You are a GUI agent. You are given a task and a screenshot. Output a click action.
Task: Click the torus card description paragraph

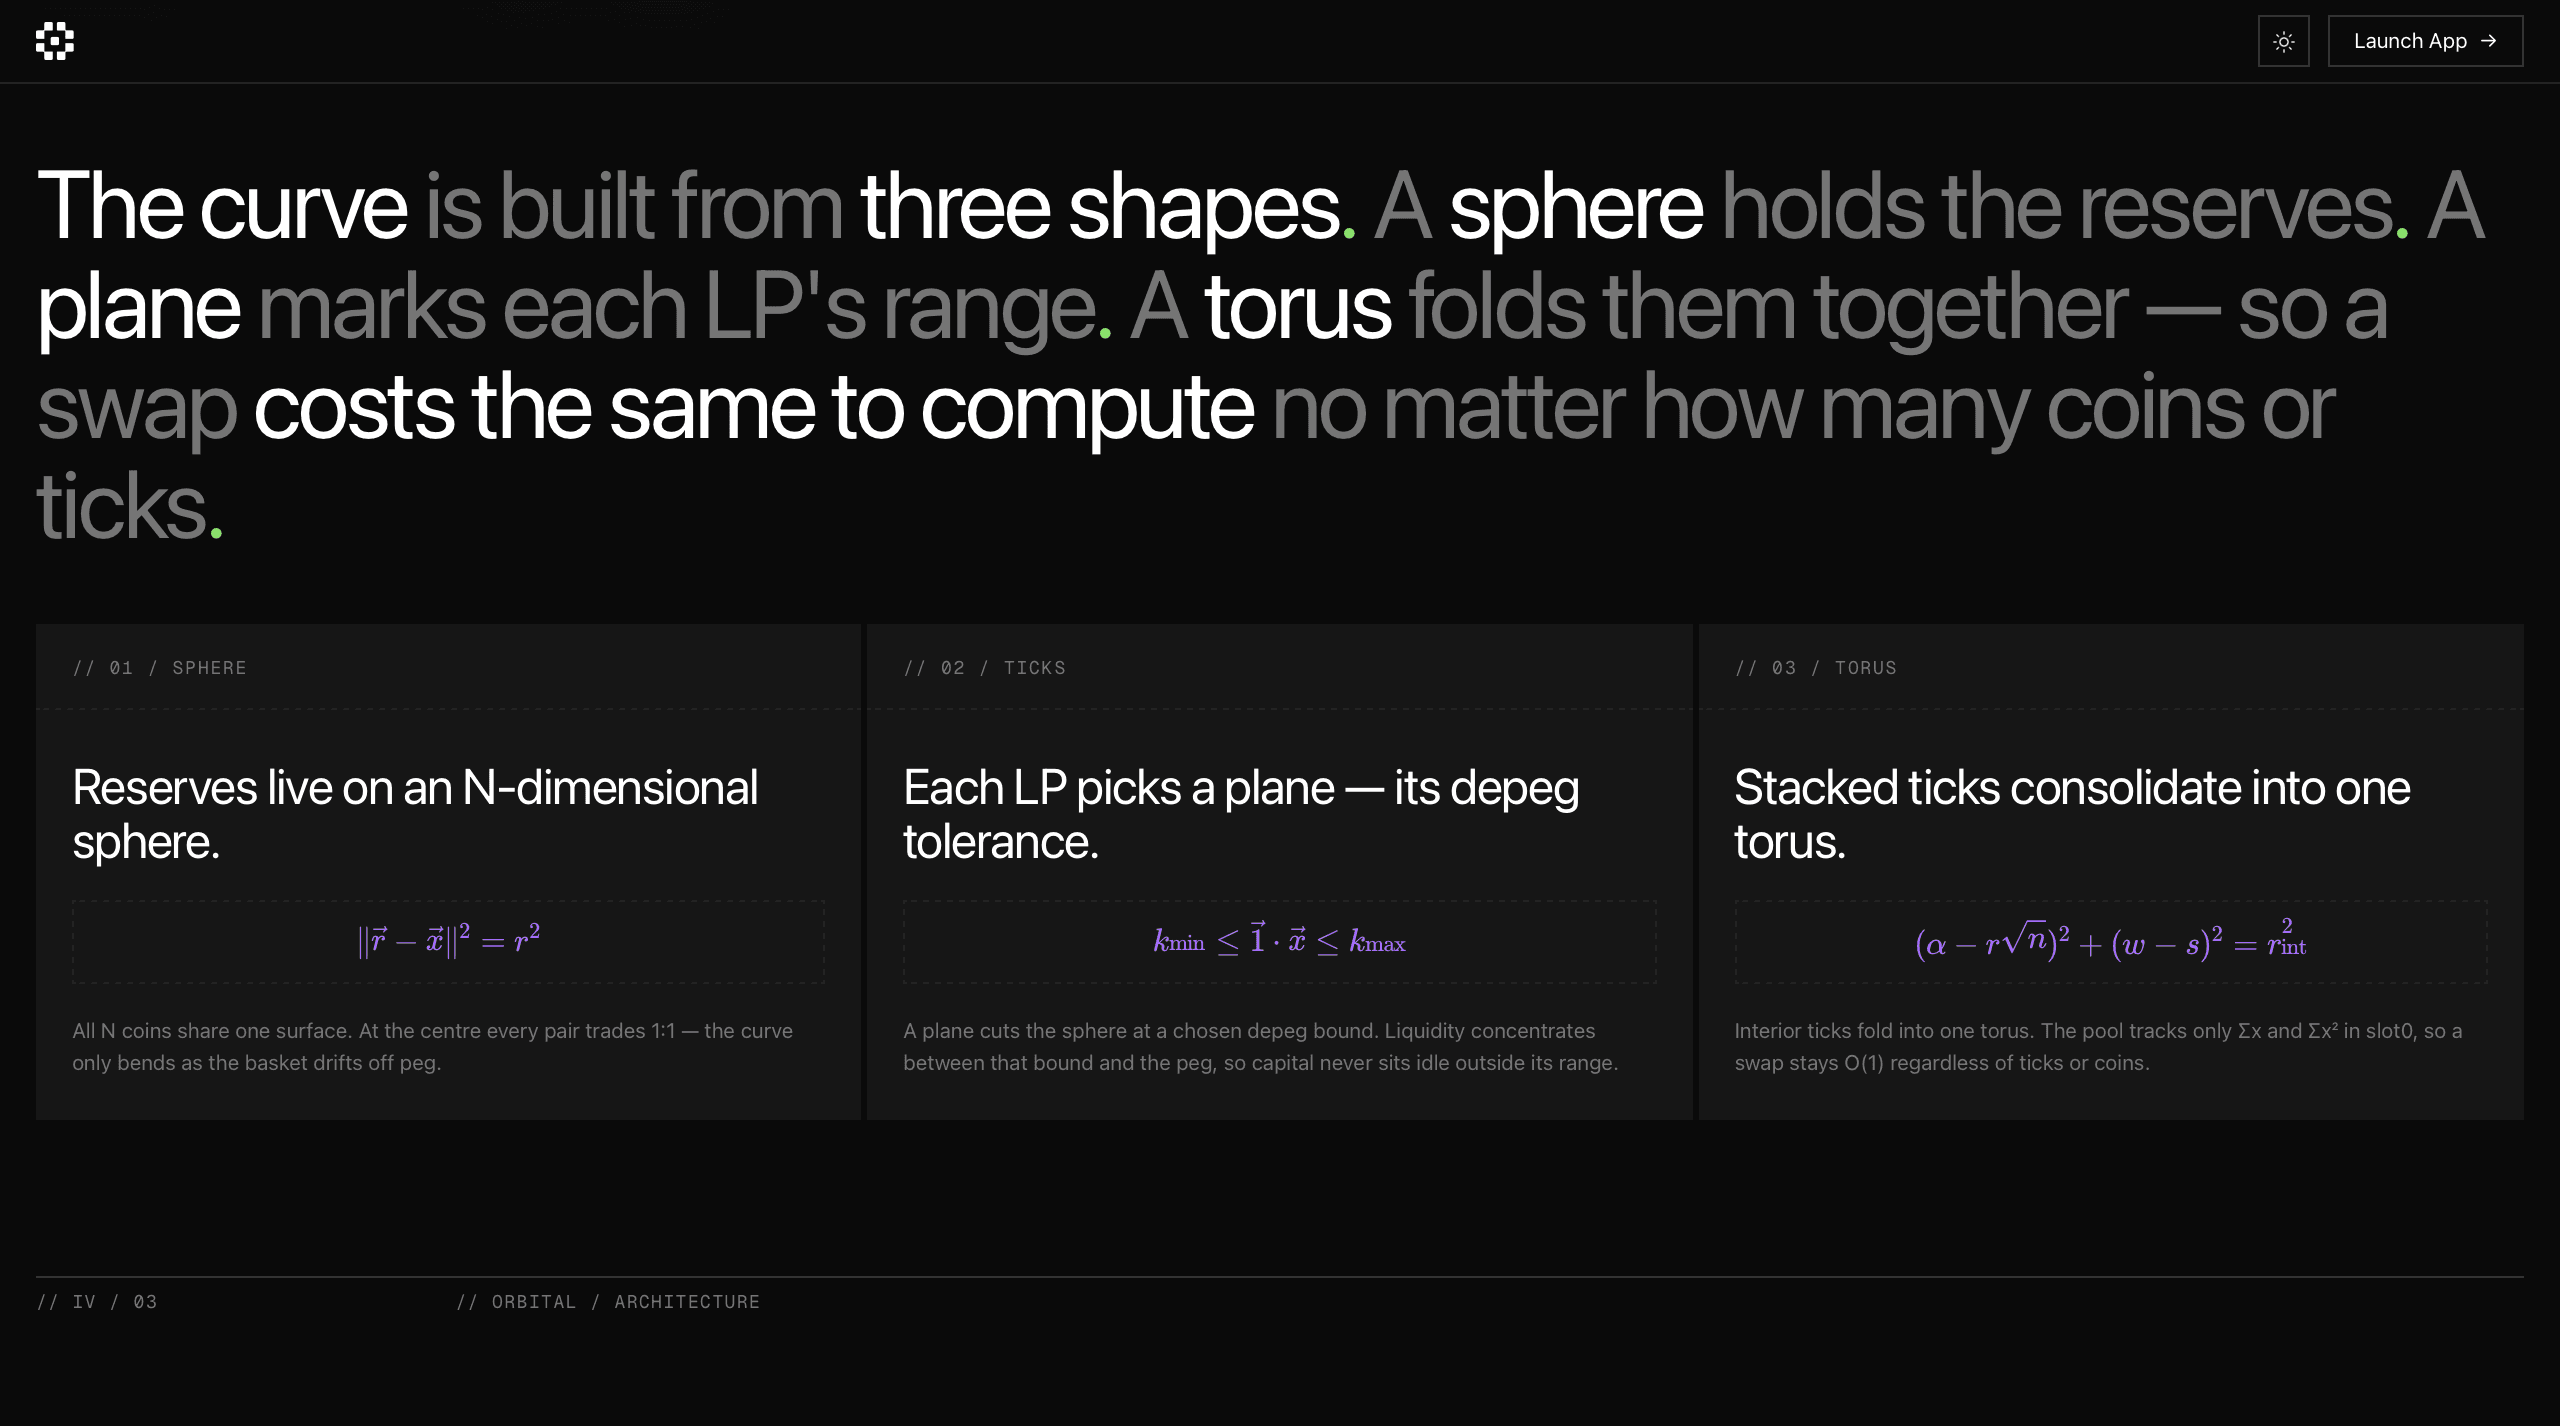2098,1047
